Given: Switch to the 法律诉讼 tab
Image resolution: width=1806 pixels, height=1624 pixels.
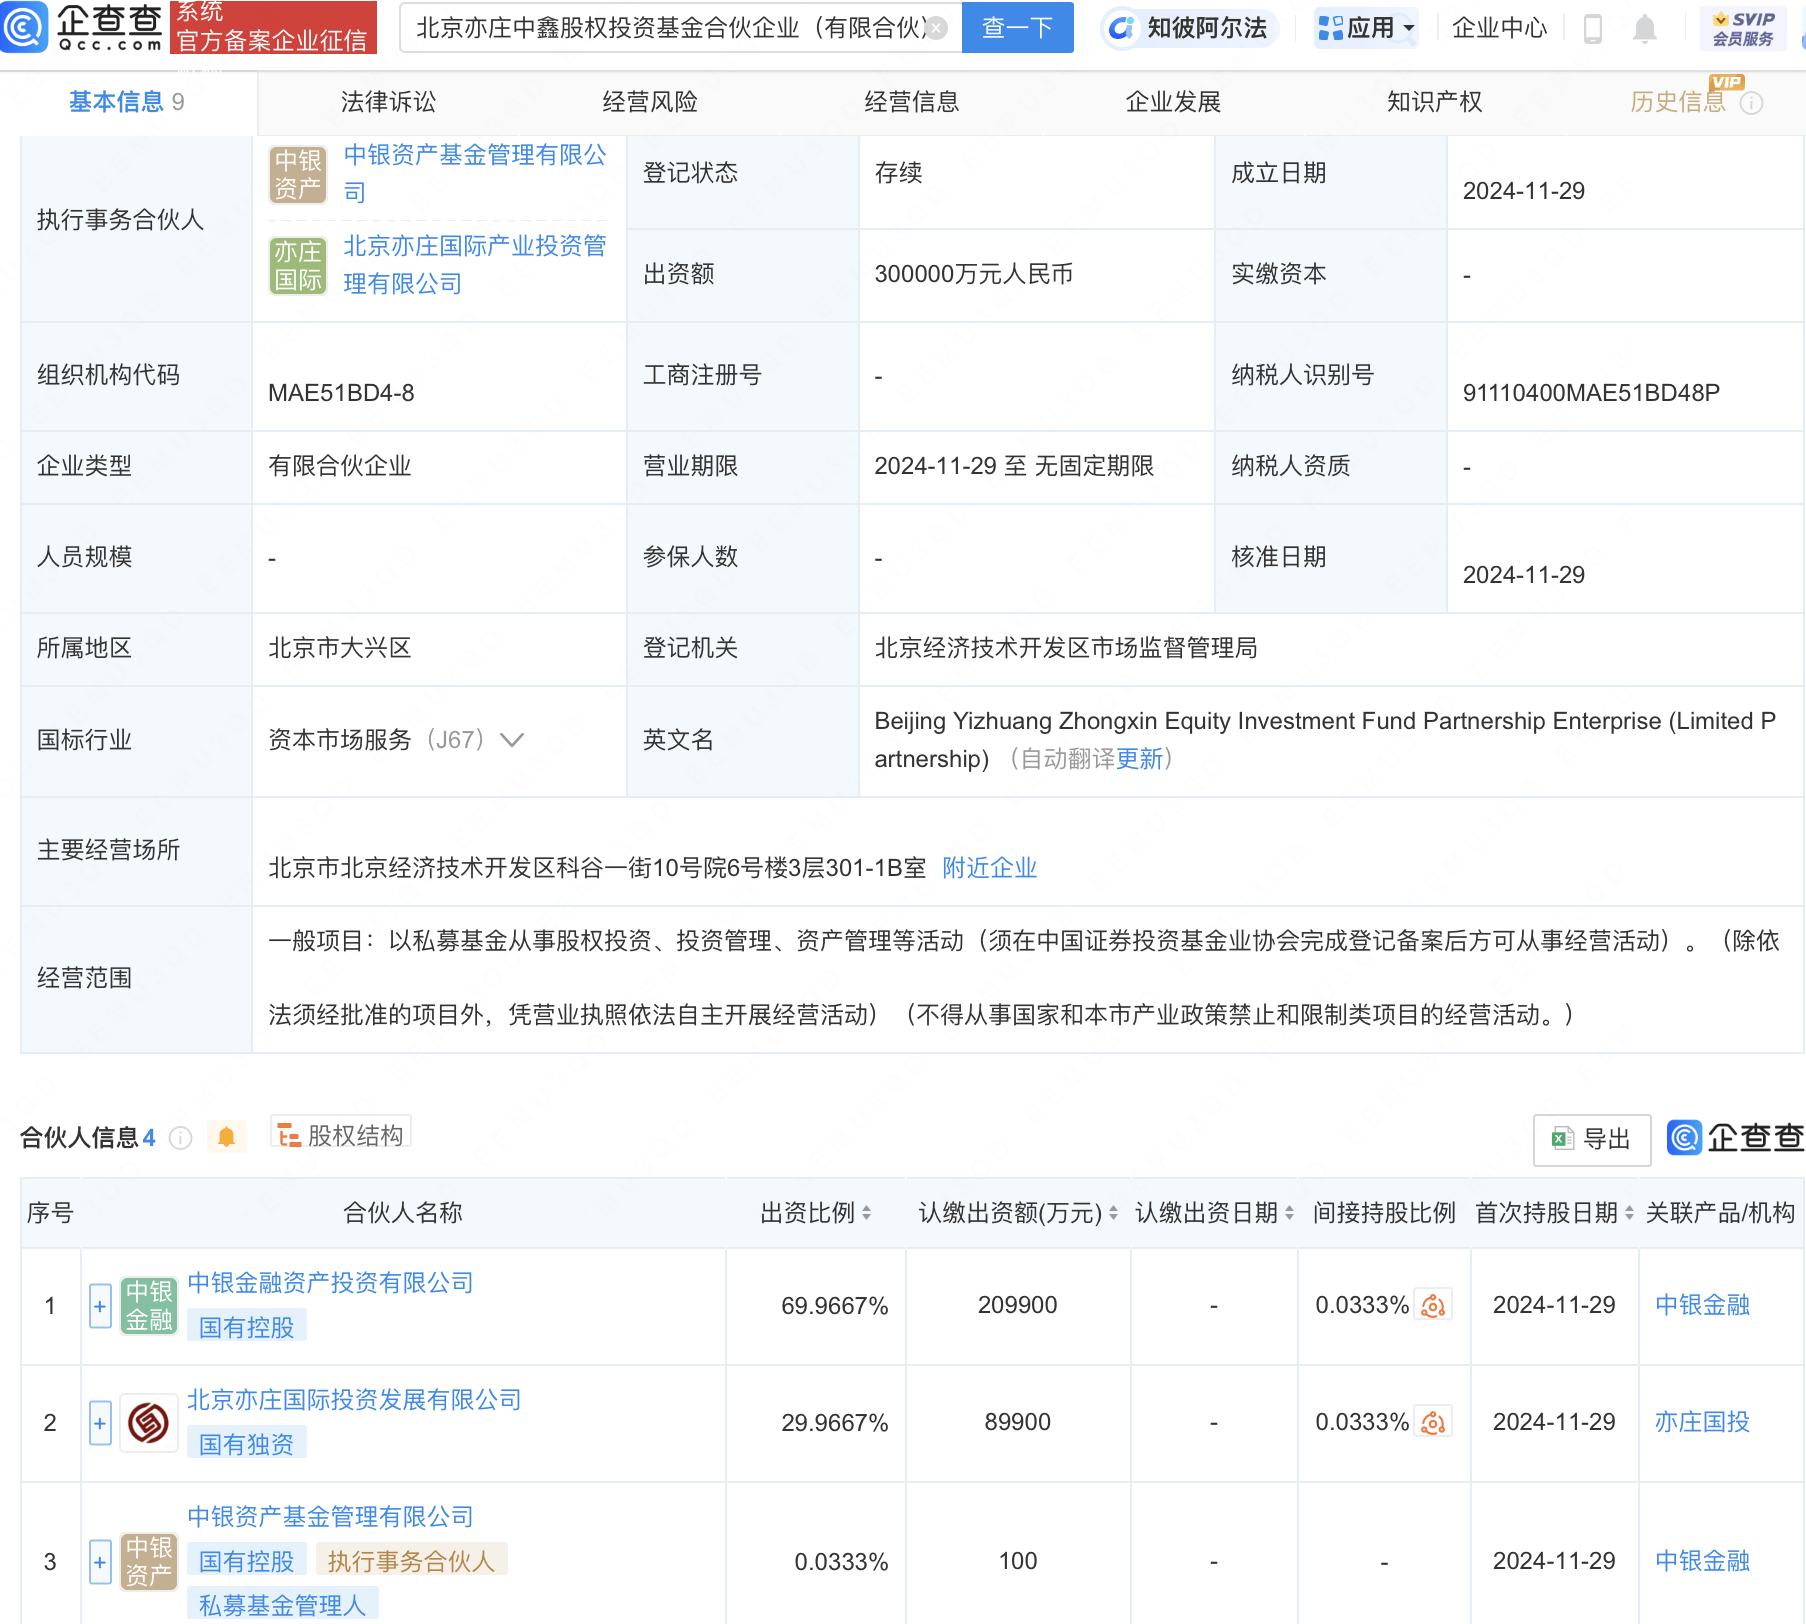Looking at the screenshot, I should pyautogui.click(x=387, y=101).
